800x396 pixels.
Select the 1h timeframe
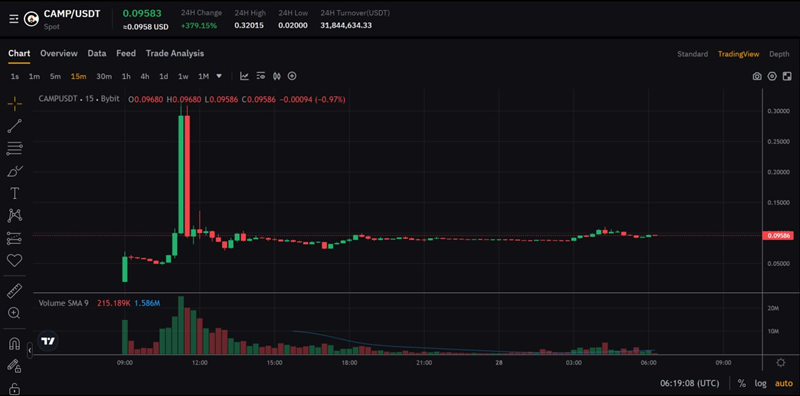point(126,77)
